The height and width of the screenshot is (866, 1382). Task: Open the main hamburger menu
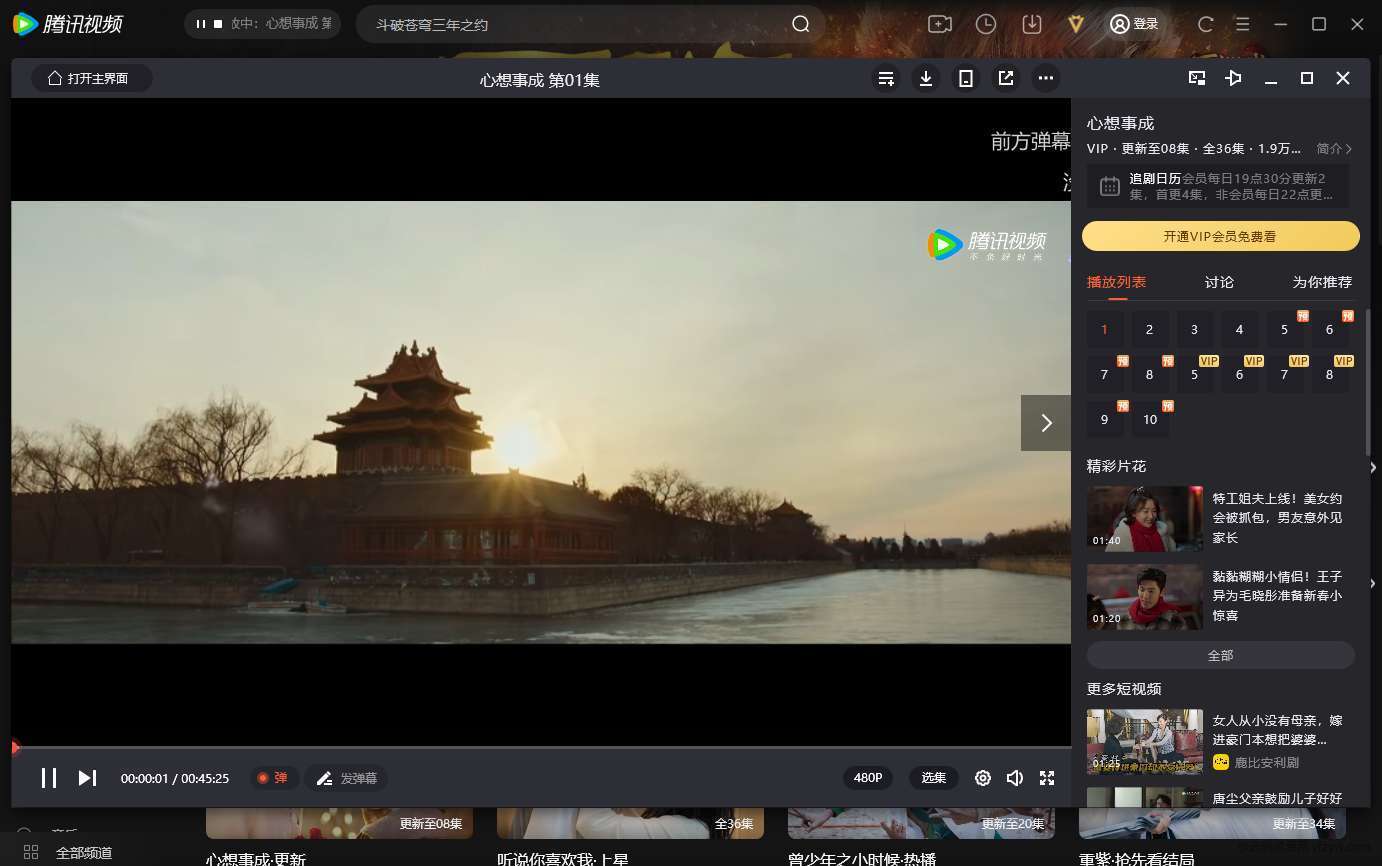click(1242, 24)
